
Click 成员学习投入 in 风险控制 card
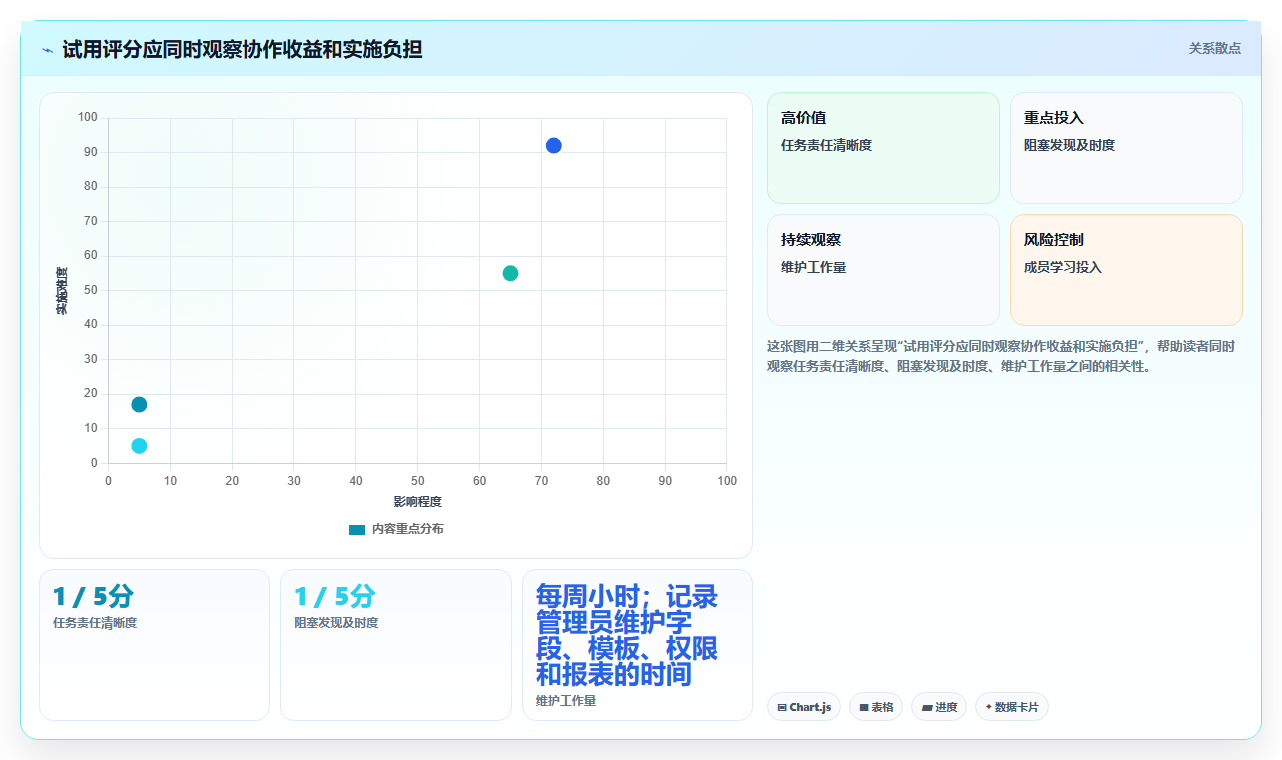pos(1063,267)
